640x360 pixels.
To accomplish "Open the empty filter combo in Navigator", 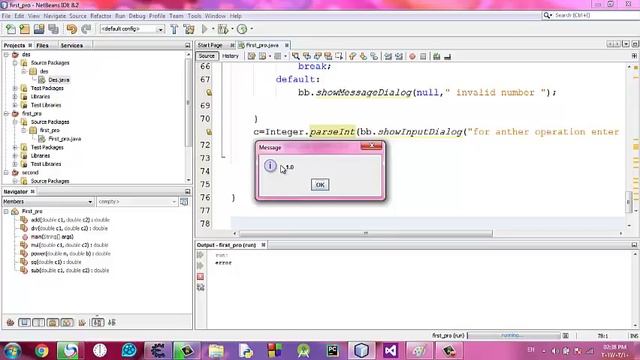I will (x=137, y=202).
